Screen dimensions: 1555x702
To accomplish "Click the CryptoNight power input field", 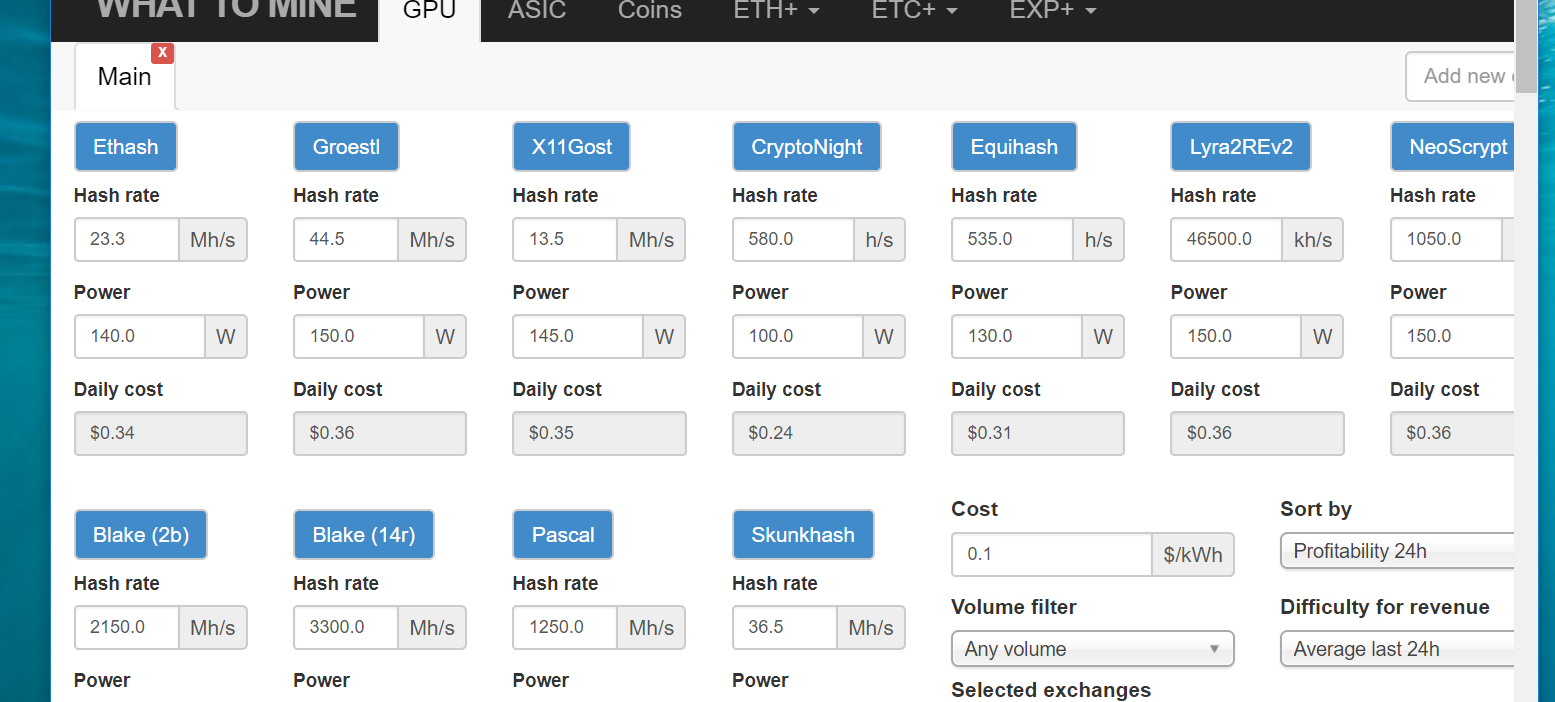I will click(797, 337).
